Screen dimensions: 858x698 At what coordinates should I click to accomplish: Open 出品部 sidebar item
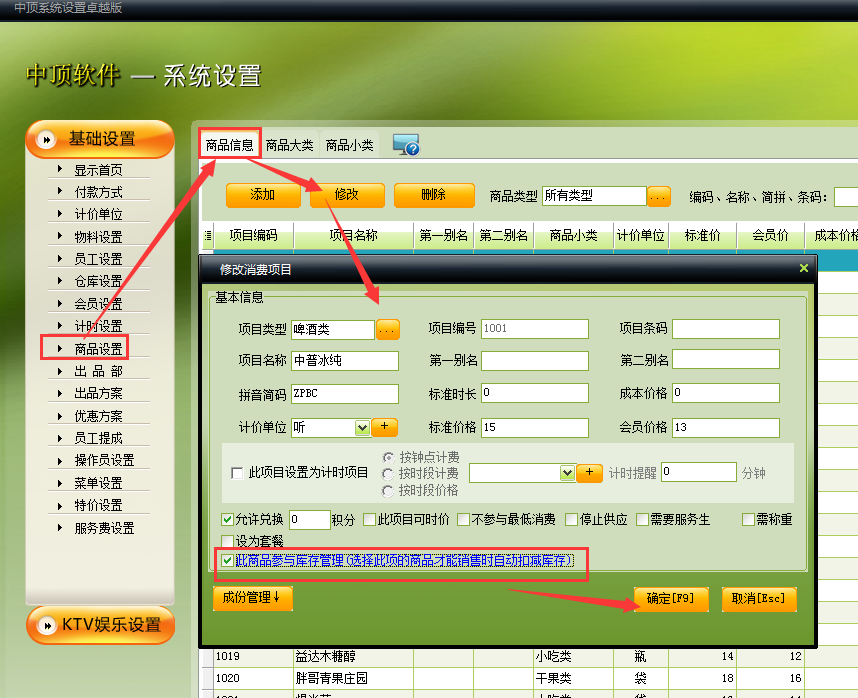click(98, 371)
